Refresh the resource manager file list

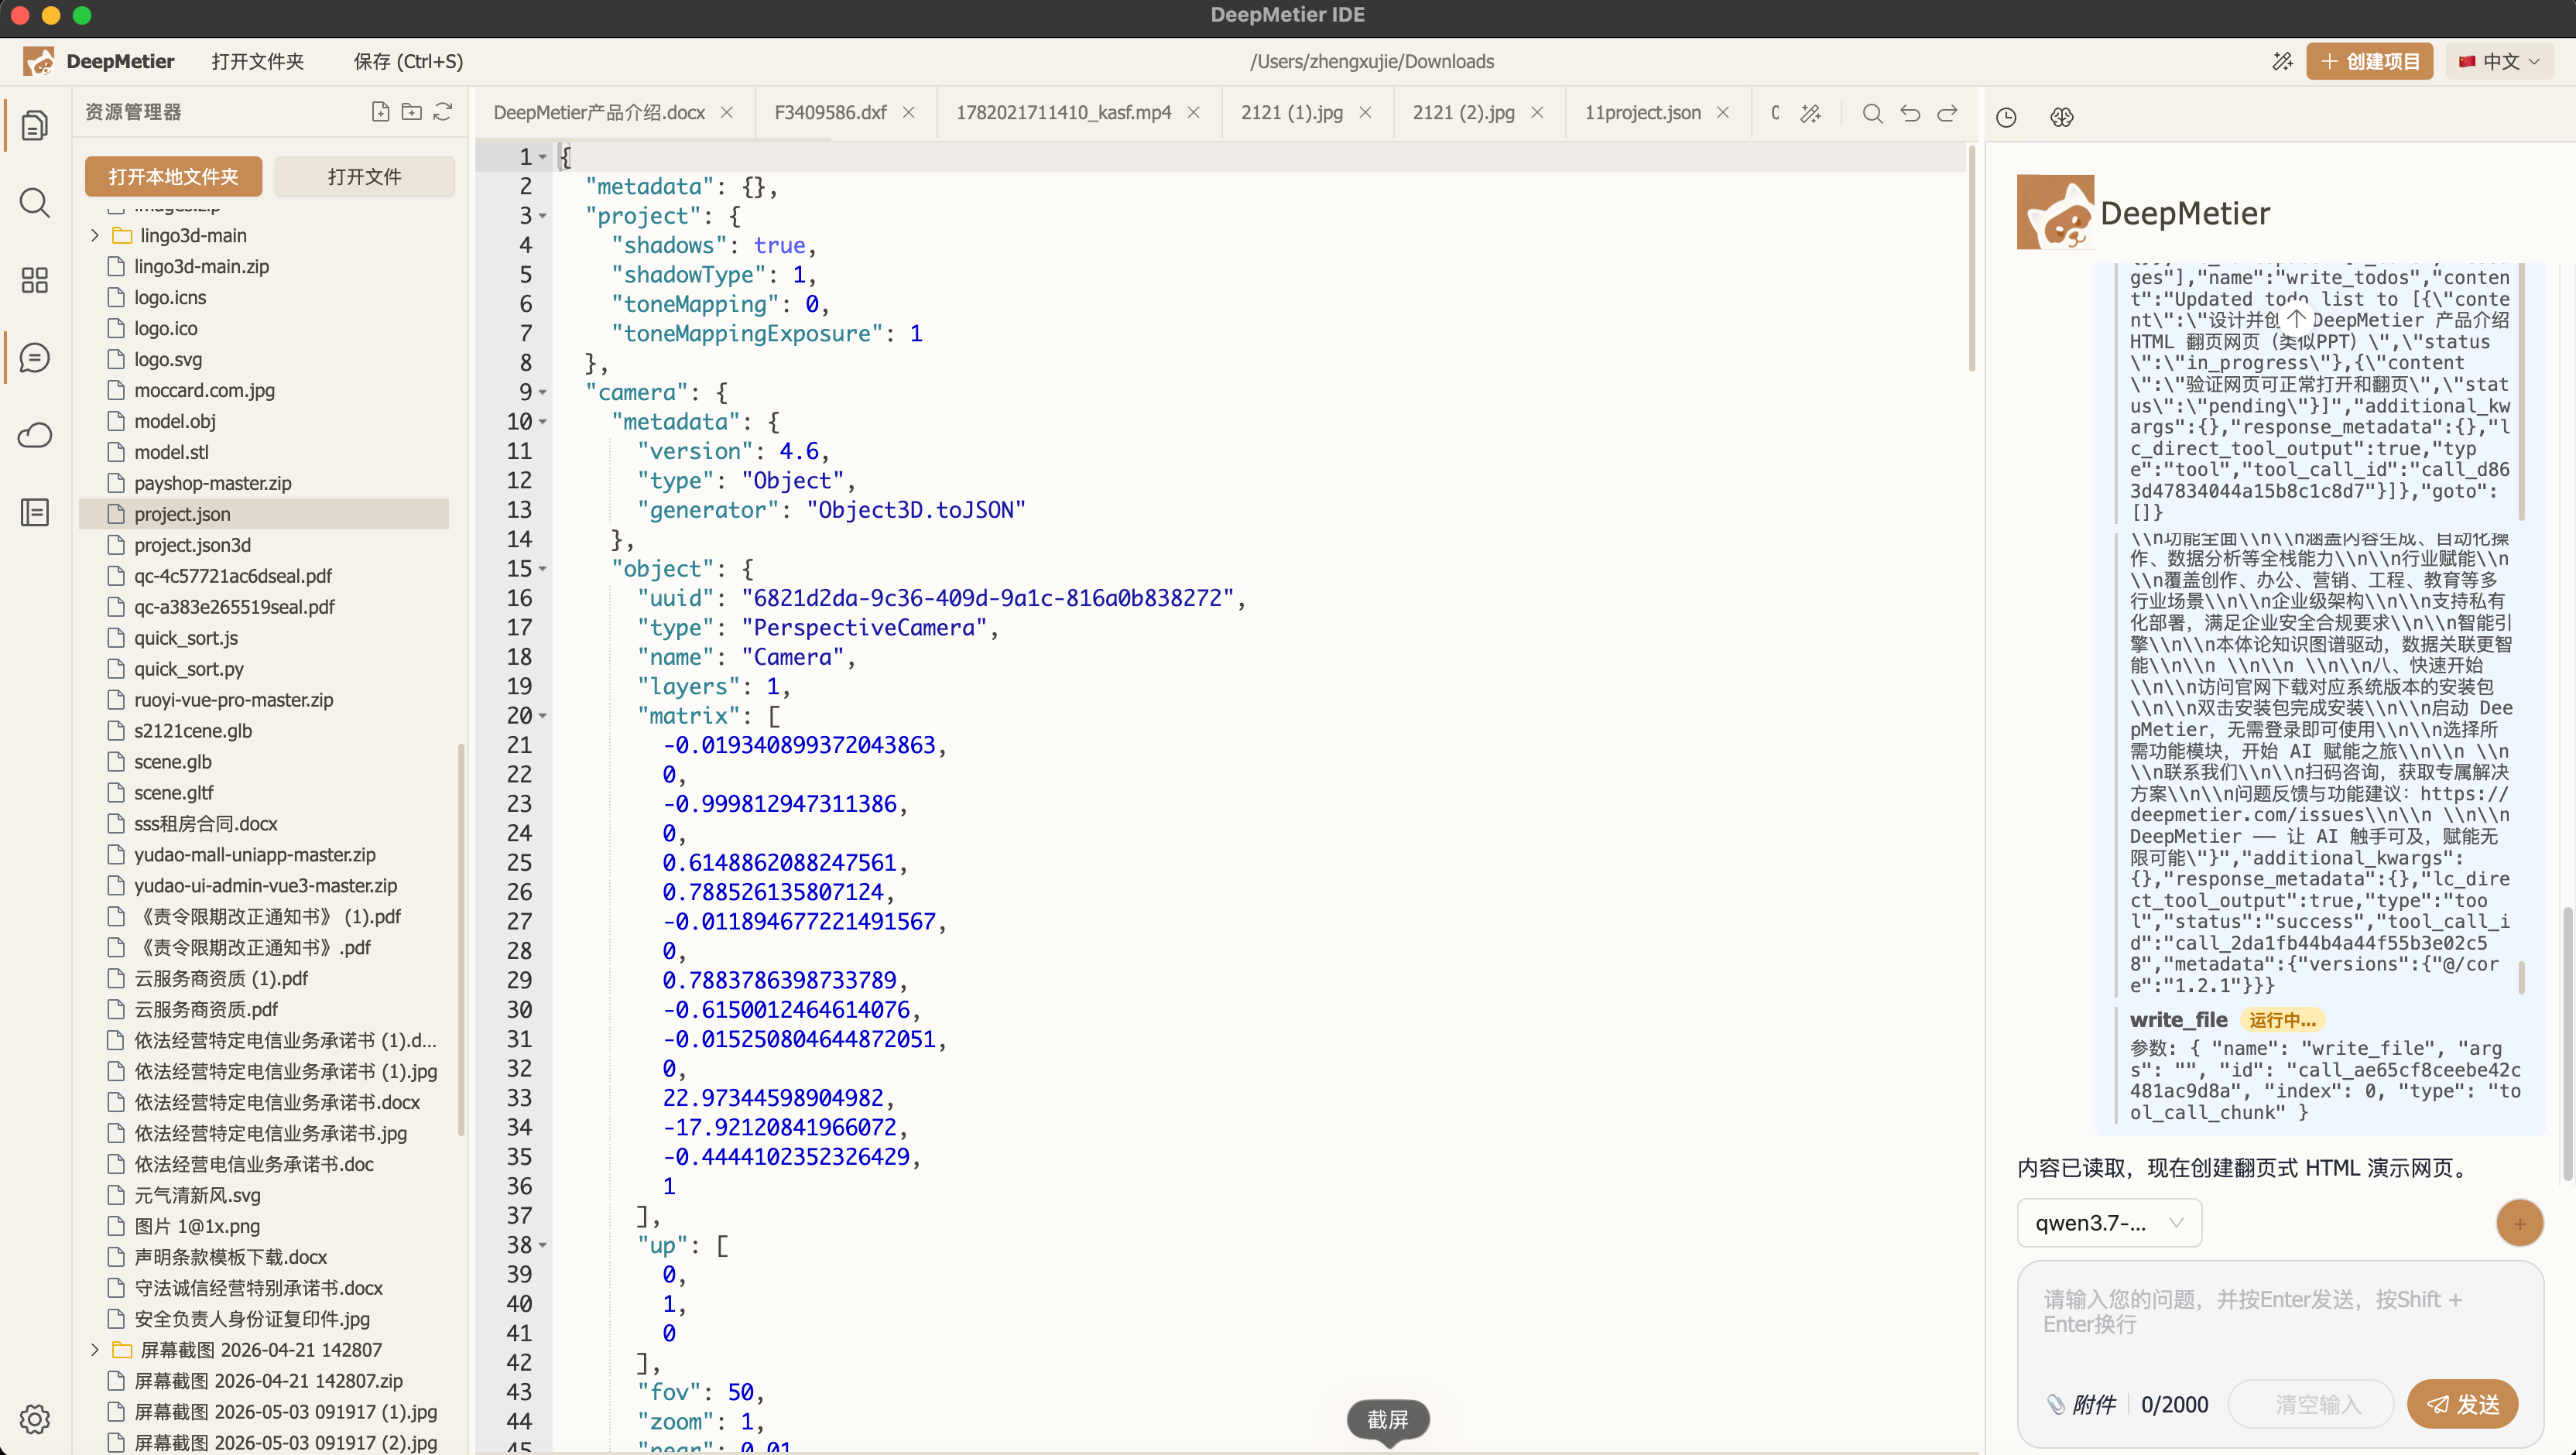point(443,112)
